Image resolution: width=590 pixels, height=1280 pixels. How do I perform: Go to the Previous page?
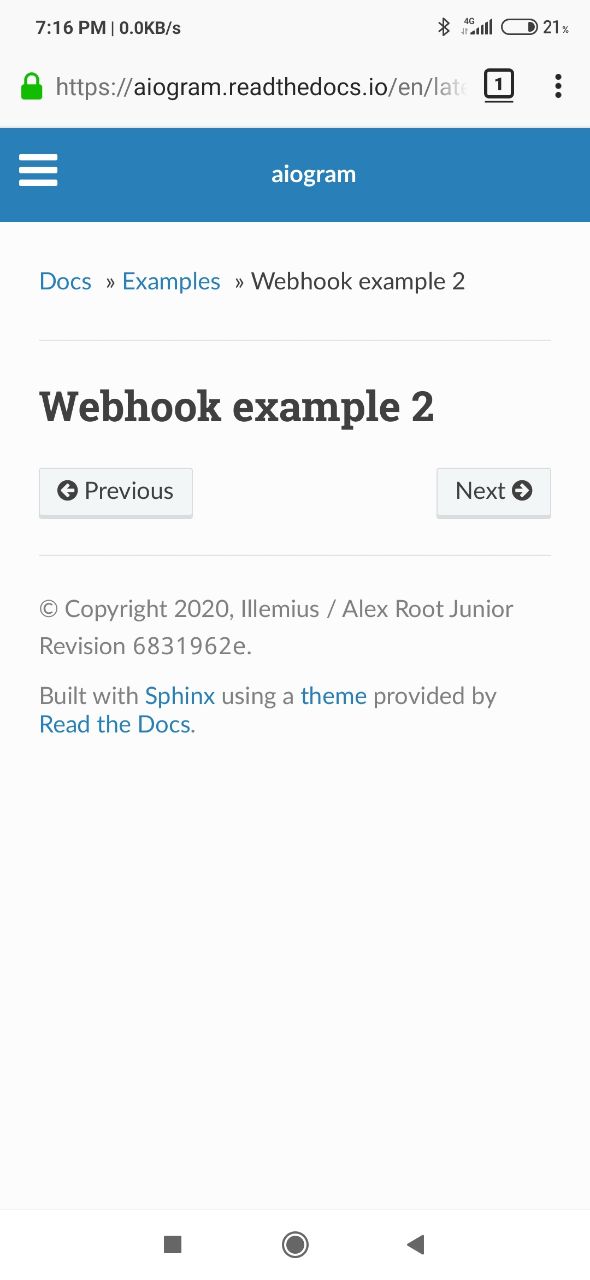[116, 492]
